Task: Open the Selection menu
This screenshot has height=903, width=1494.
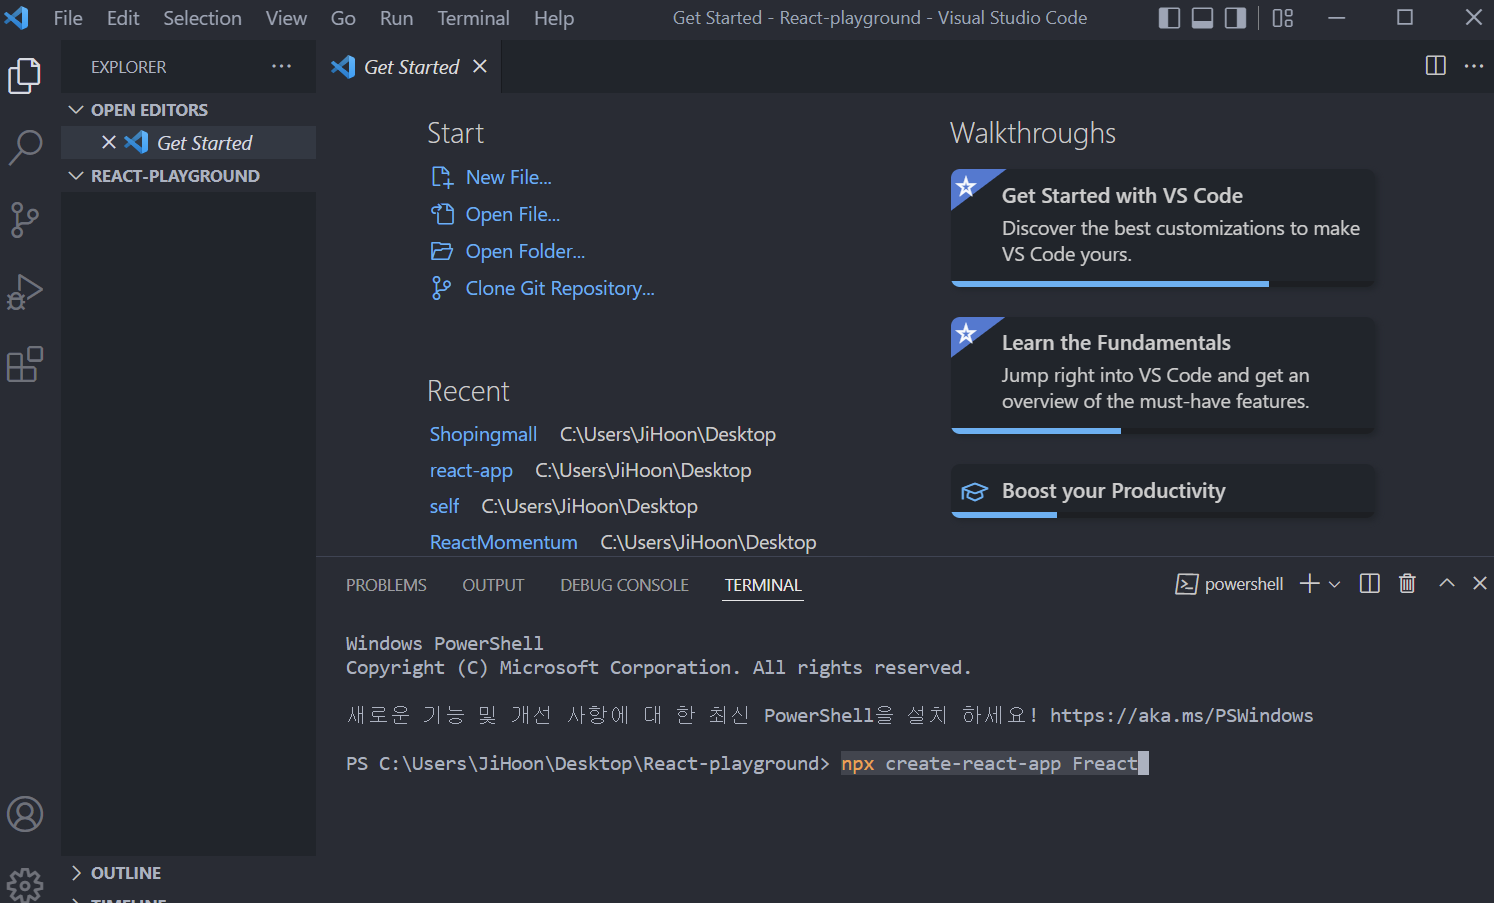Action: [202, 18]
